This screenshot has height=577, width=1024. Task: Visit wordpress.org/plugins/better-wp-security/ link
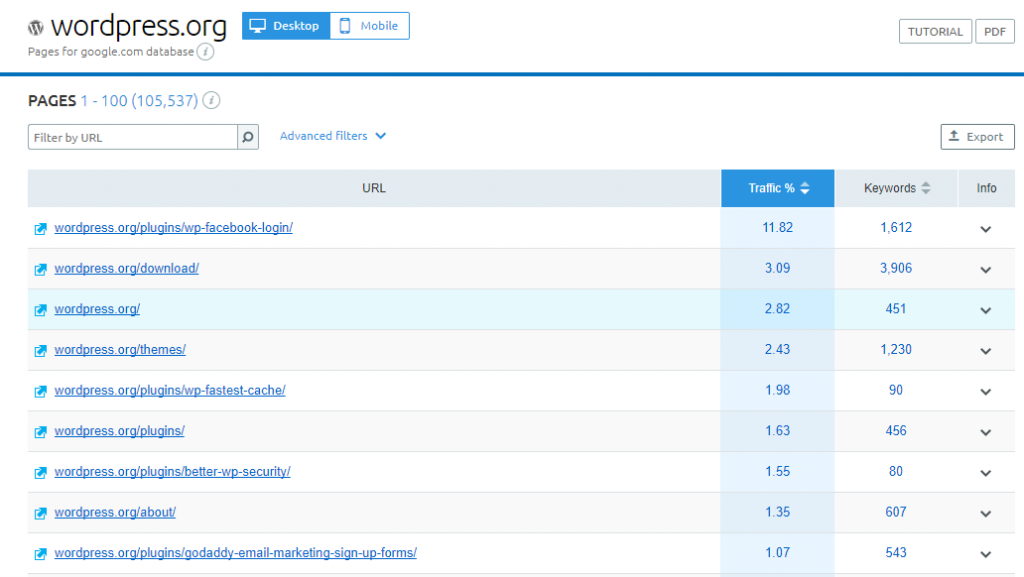[172, 471]
